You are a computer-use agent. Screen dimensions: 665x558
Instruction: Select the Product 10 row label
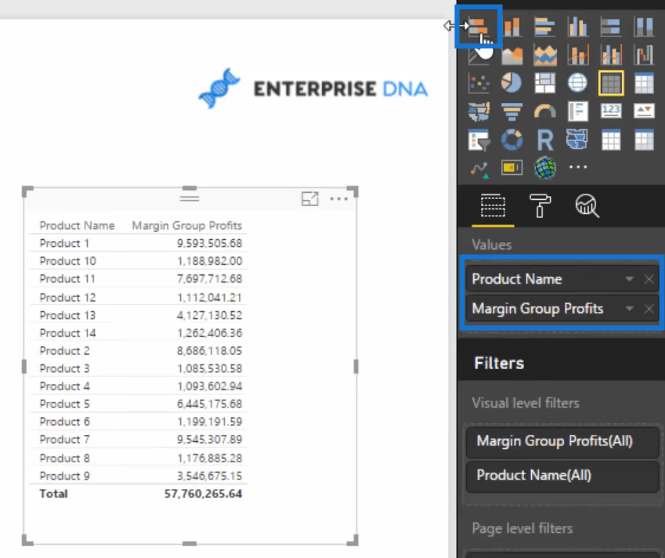point(68,261)
